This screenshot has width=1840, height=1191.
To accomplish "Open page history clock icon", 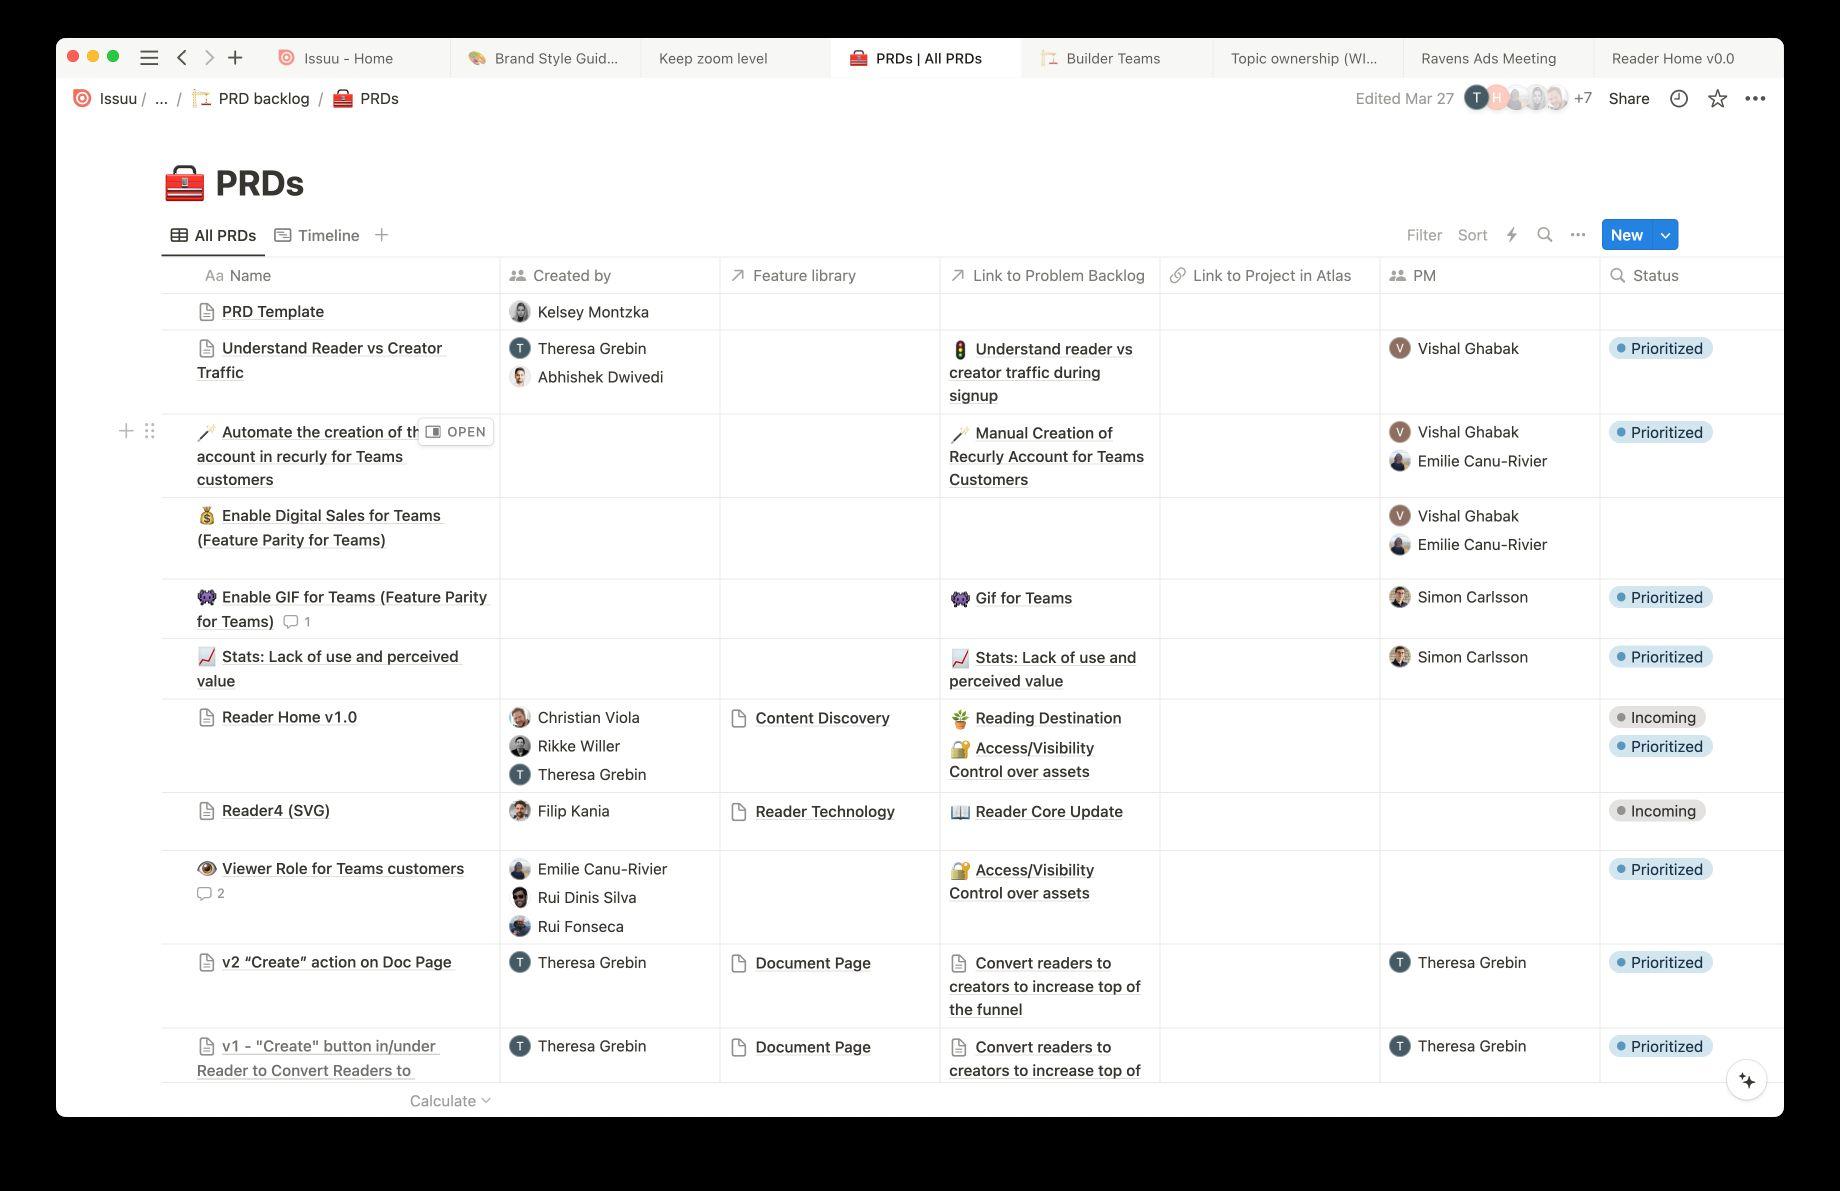I will pyautogui.click(x=1679, y=98).
